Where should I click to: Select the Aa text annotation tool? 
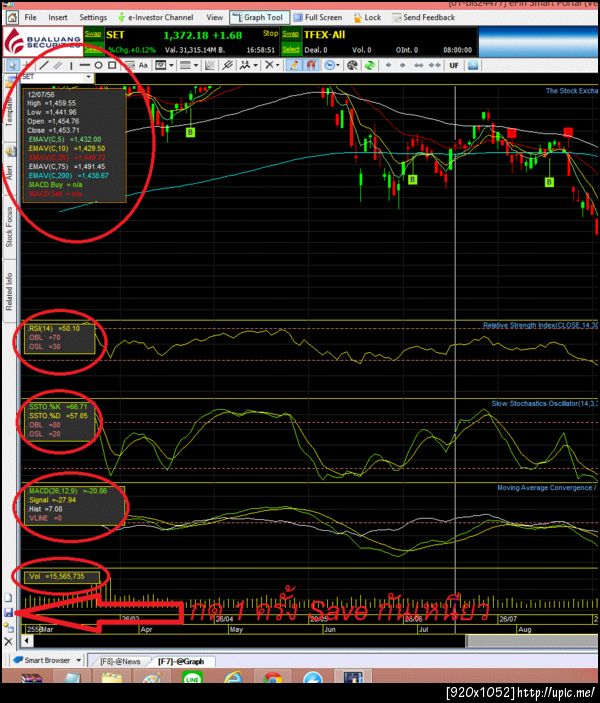pyautogui.click(x=143, y=65)
